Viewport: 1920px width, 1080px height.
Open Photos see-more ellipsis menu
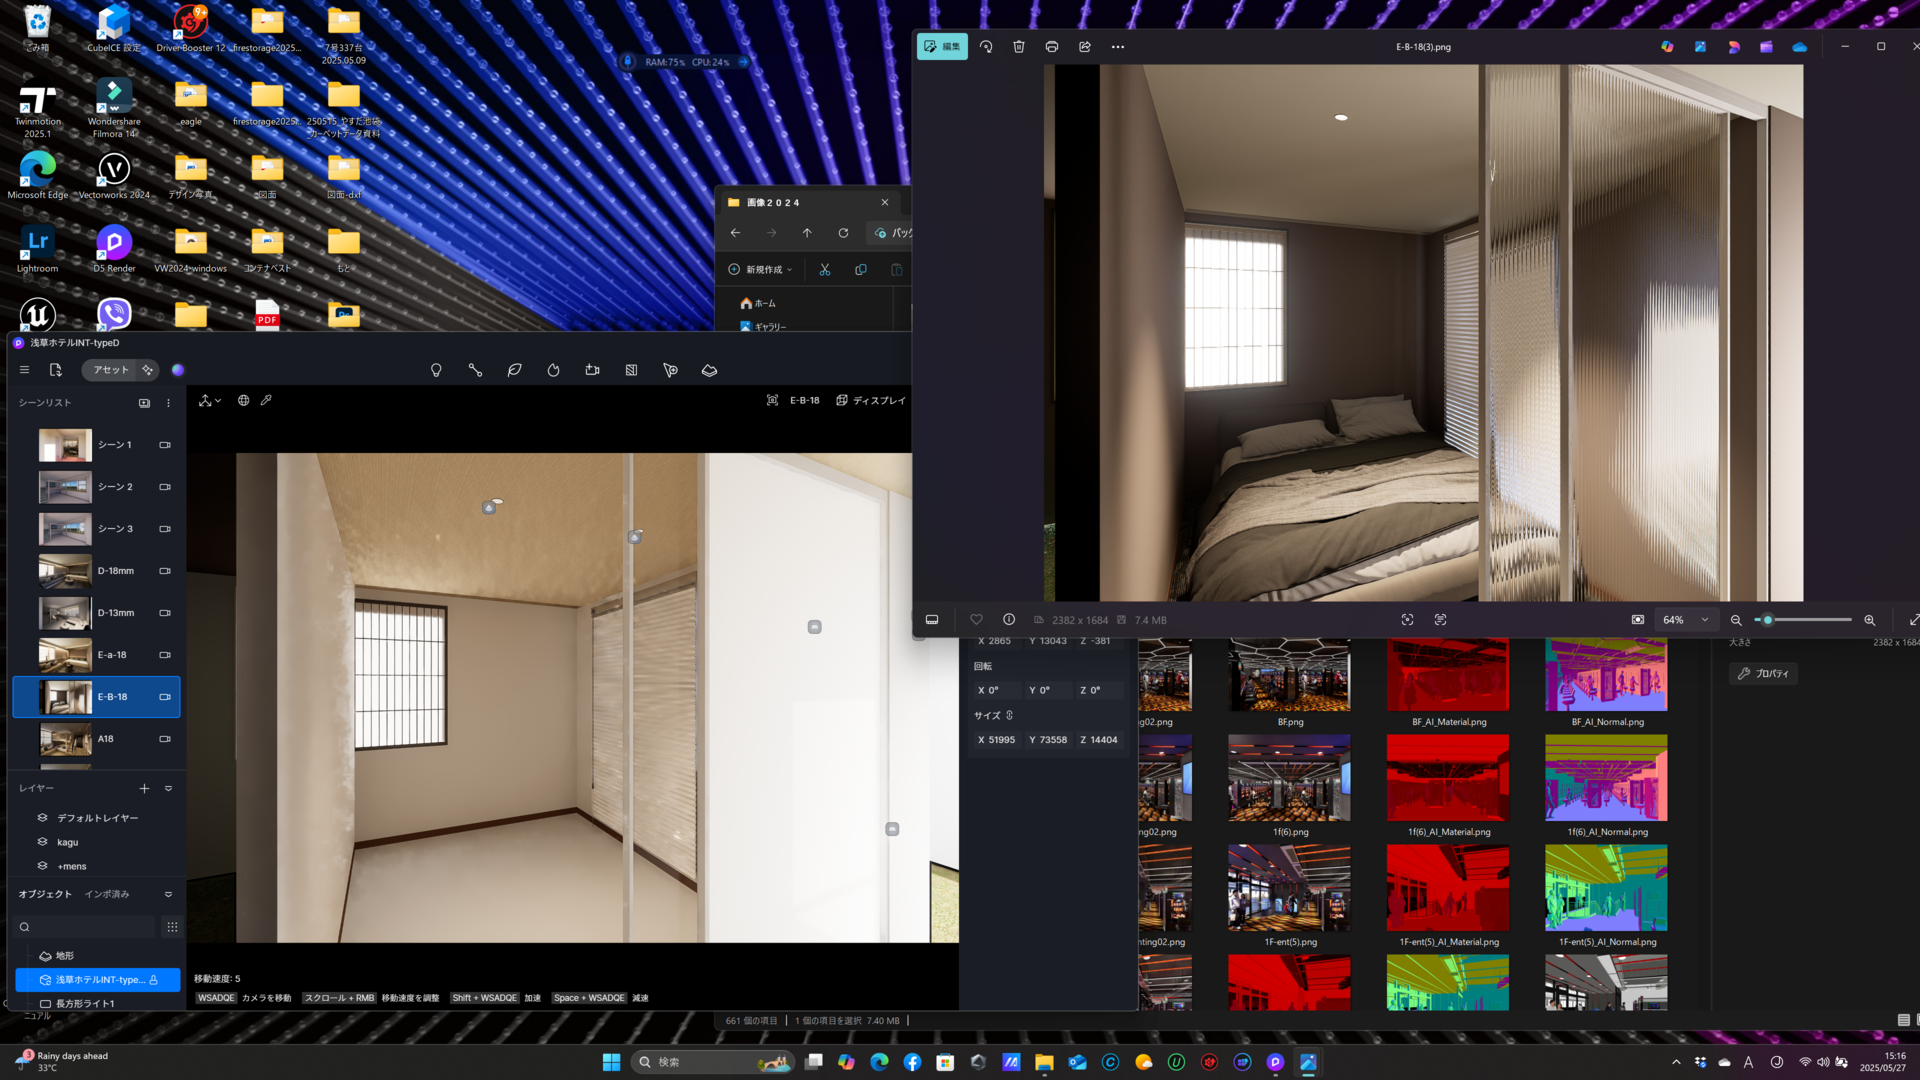1118,47
